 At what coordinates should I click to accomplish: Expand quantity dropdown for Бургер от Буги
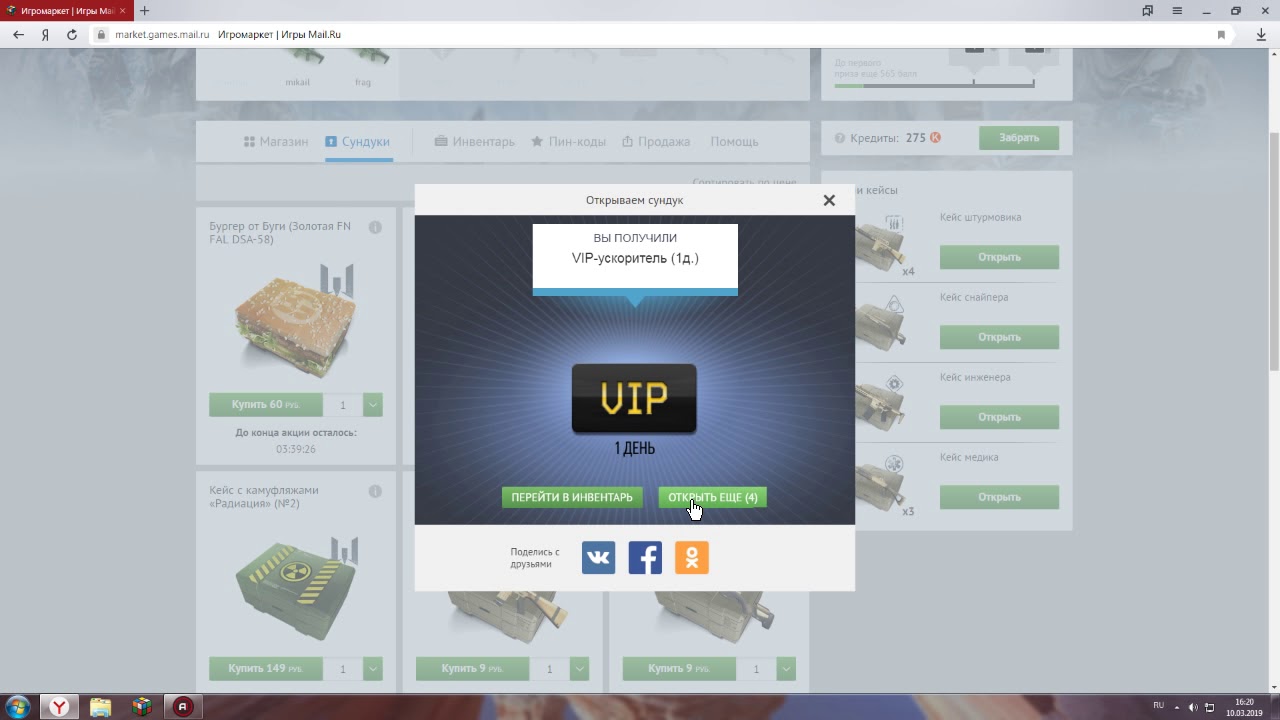click(x=373, y=405)
